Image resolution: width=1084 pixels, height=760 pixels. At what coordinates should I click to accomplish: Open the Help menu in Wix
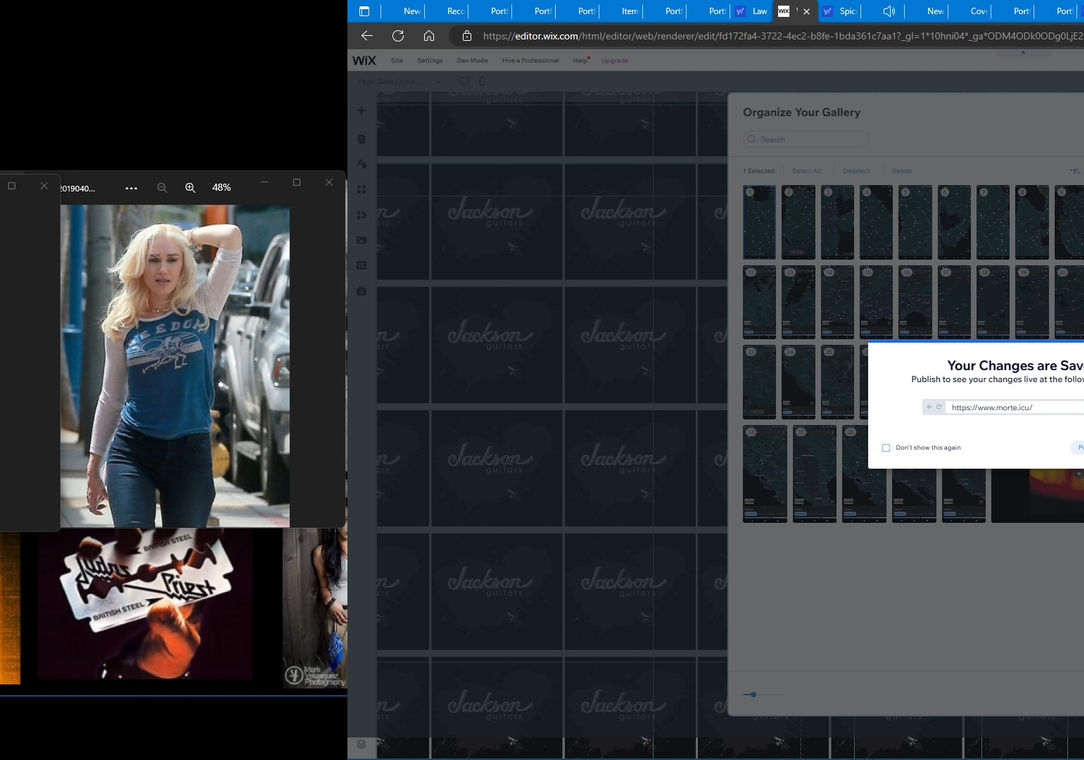[579, 60]
